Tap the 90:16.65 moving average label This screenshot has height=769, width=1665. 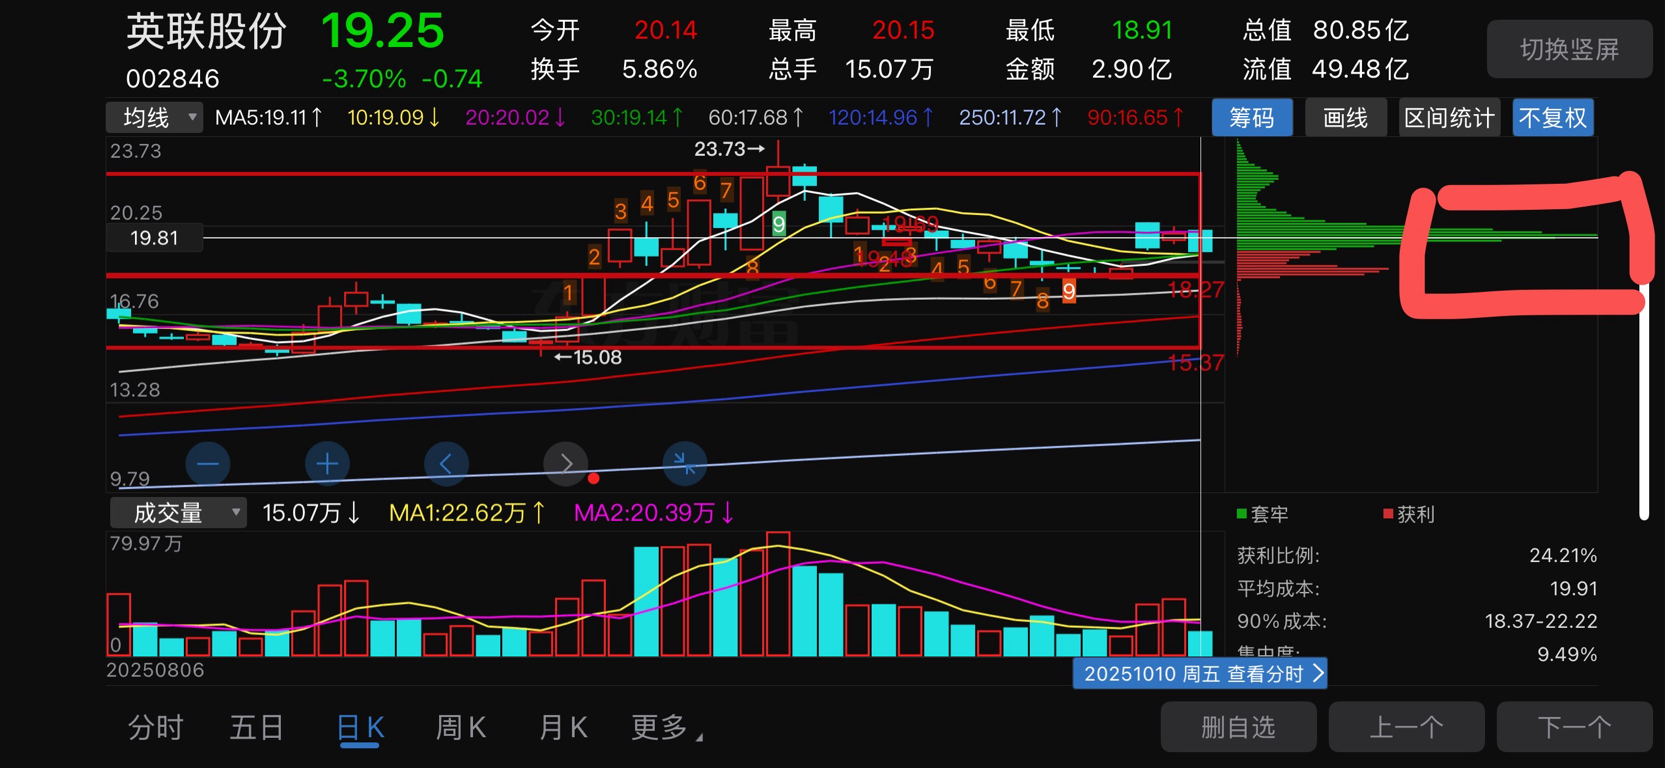1136,118
